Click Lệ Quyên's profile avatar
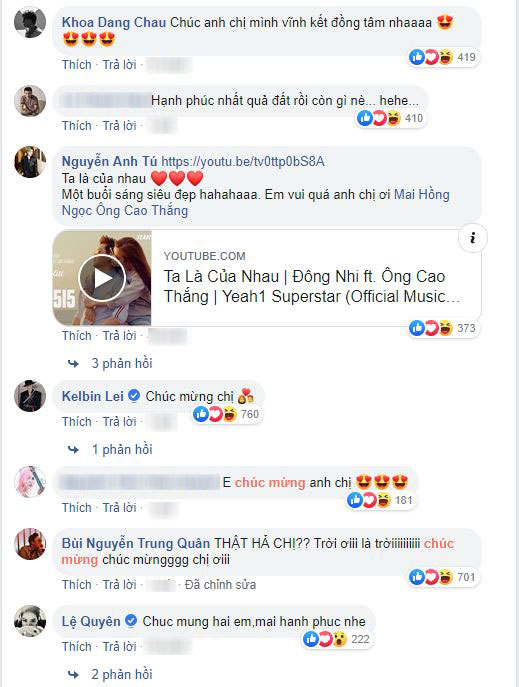Image resolution: width=519 pixels, height=687 pixels. pos(30,621)
